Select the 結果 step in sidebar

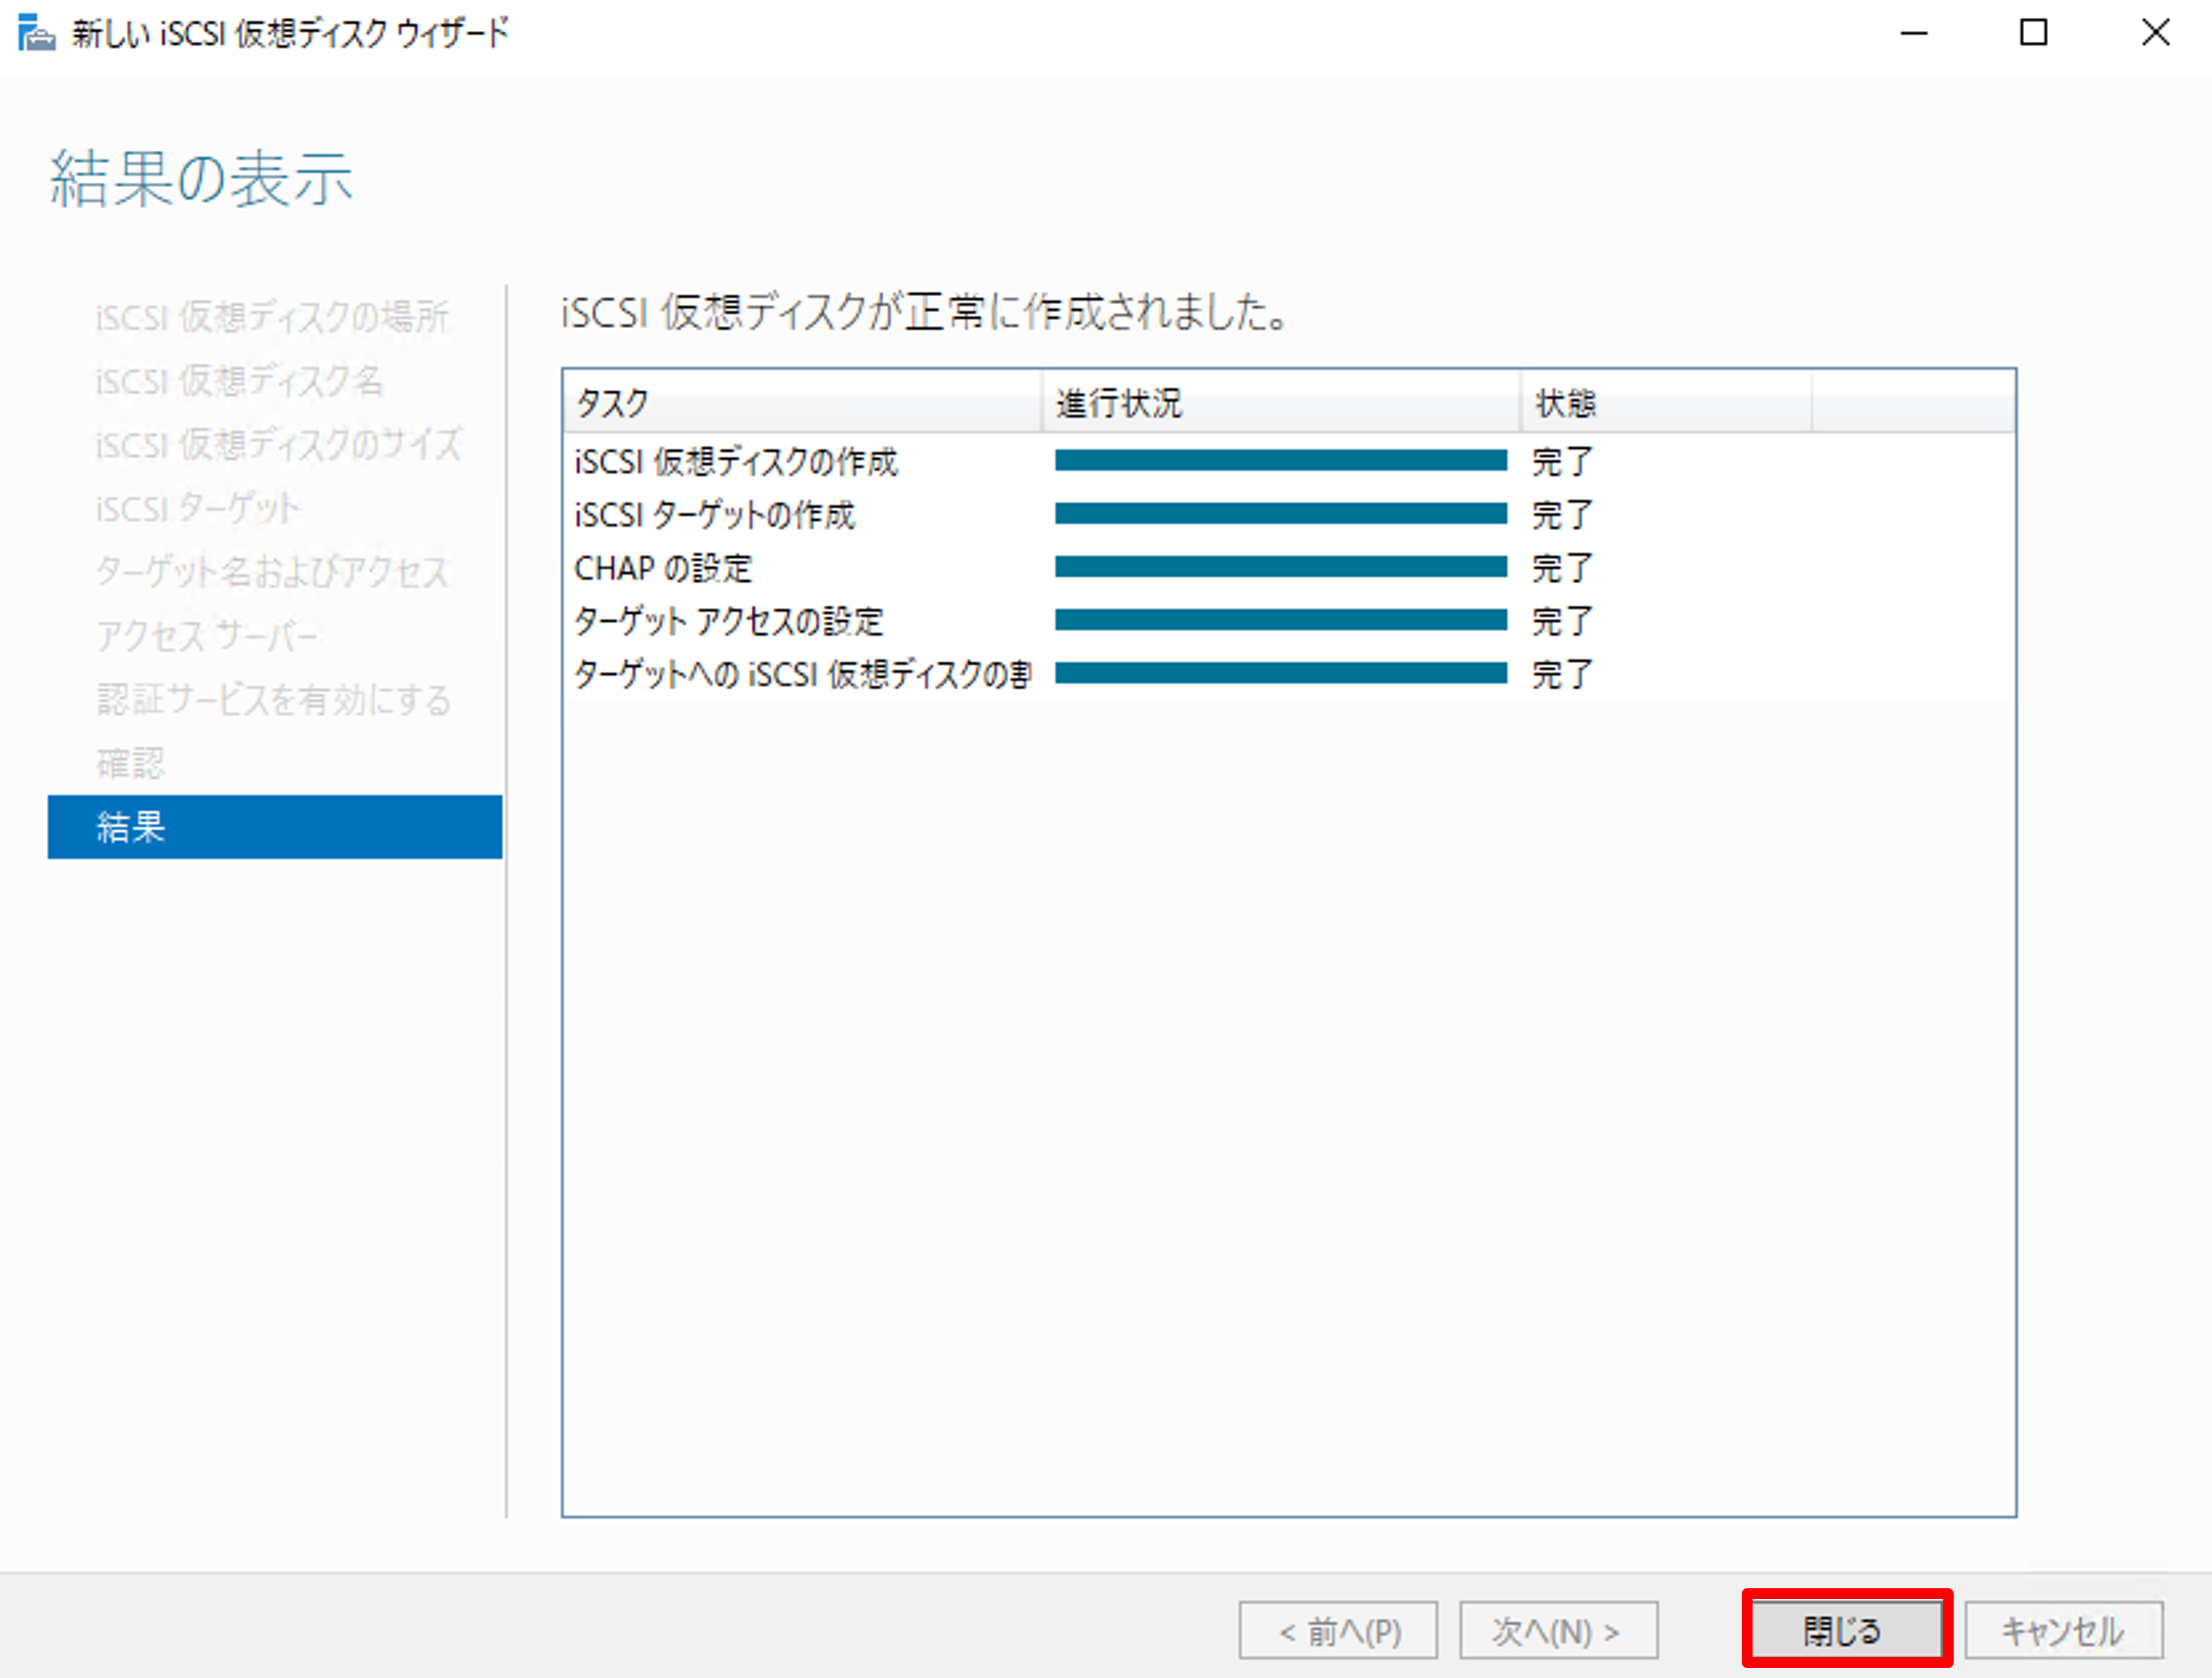tap(275, 826)
